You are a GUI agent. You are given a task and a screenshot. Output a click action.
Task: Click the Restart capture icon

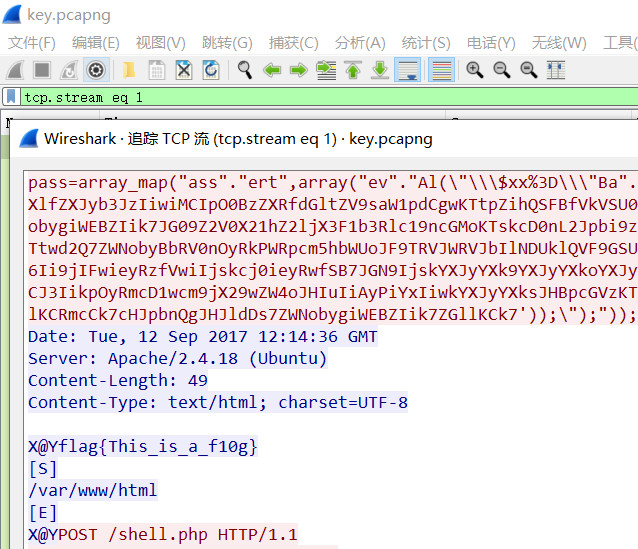tap(69, 70)
